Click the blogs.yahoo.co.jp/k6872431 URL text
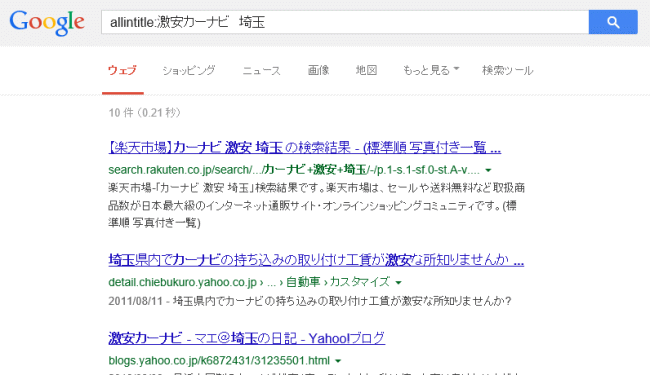This screenshot has width=650, height=375. pyautogui.click(x=219, y=360)
